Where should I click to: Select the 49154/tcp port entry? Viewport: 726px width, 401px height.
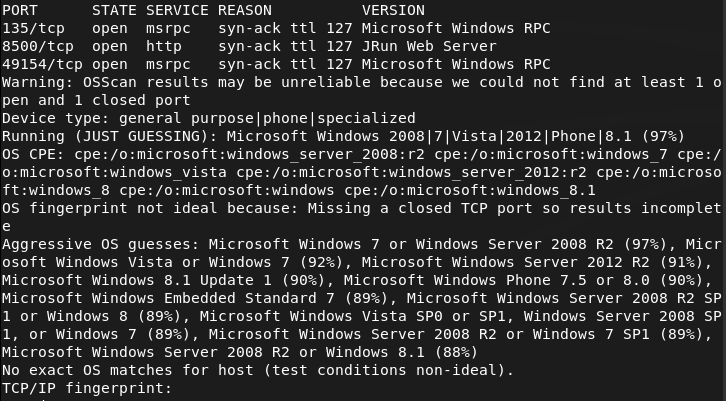tap(40, 64)
